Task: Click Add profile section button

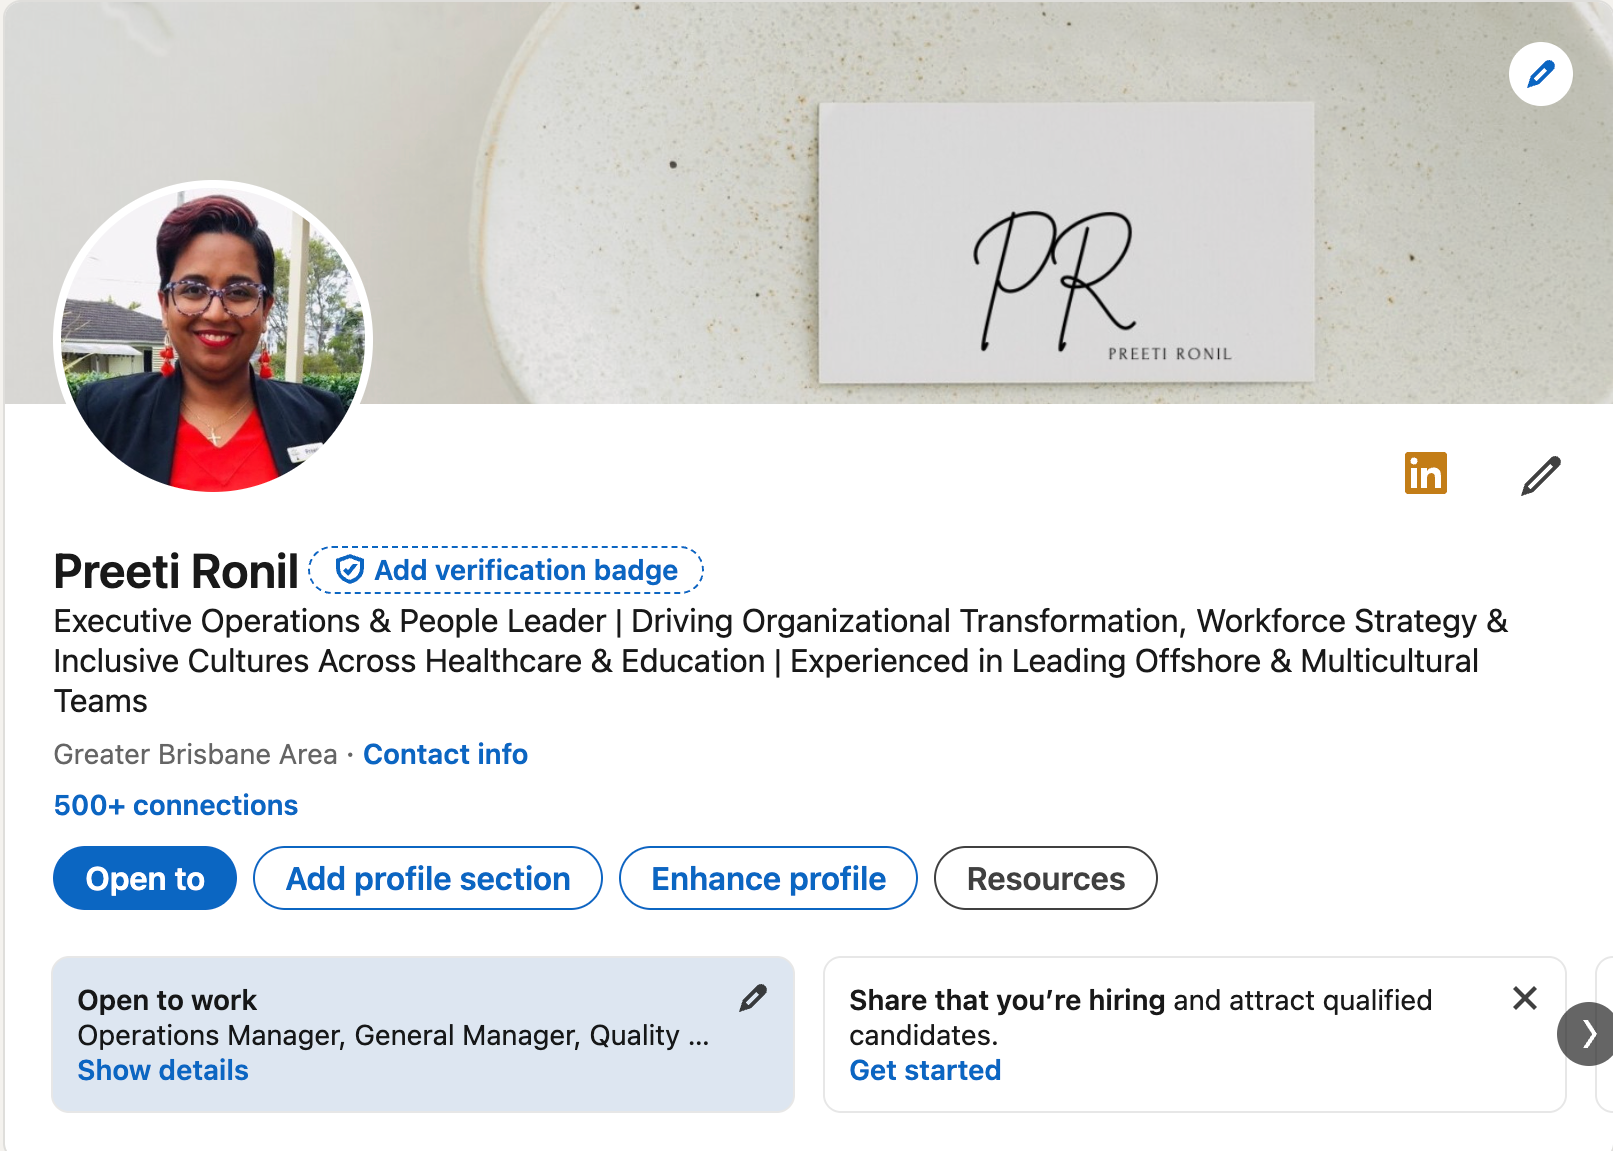Action: coord(428,878)
